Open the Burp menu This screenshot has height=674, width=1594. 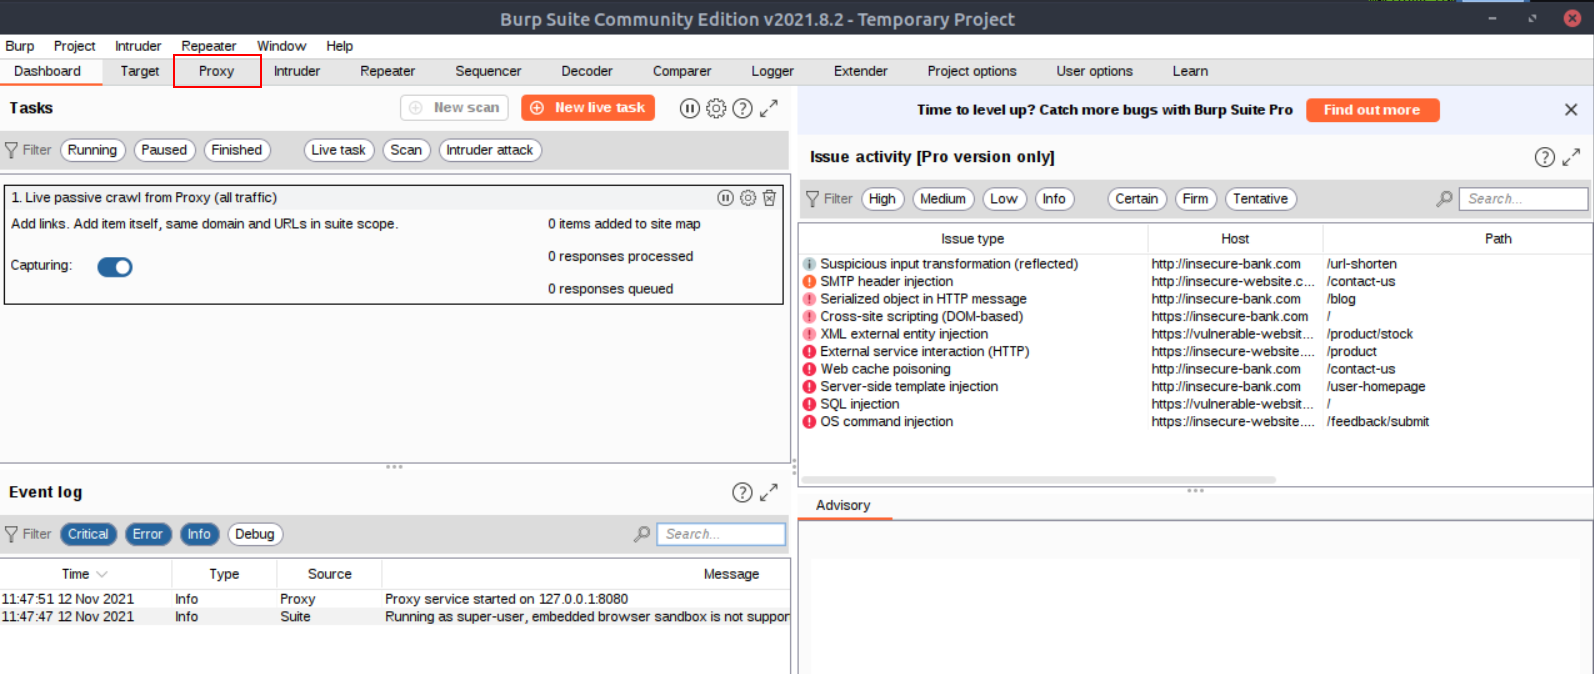click(x=20, y=46)
